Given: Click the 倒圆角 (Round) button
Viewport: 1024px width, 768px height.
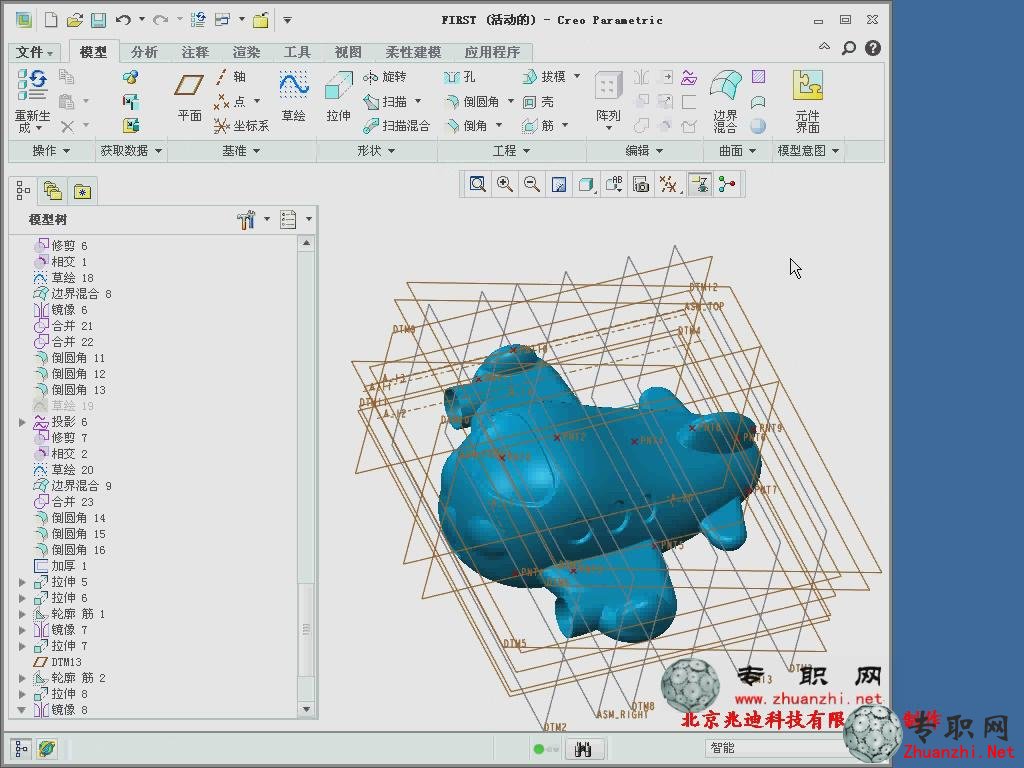Looking at the screenshot, I should [472, 102].
